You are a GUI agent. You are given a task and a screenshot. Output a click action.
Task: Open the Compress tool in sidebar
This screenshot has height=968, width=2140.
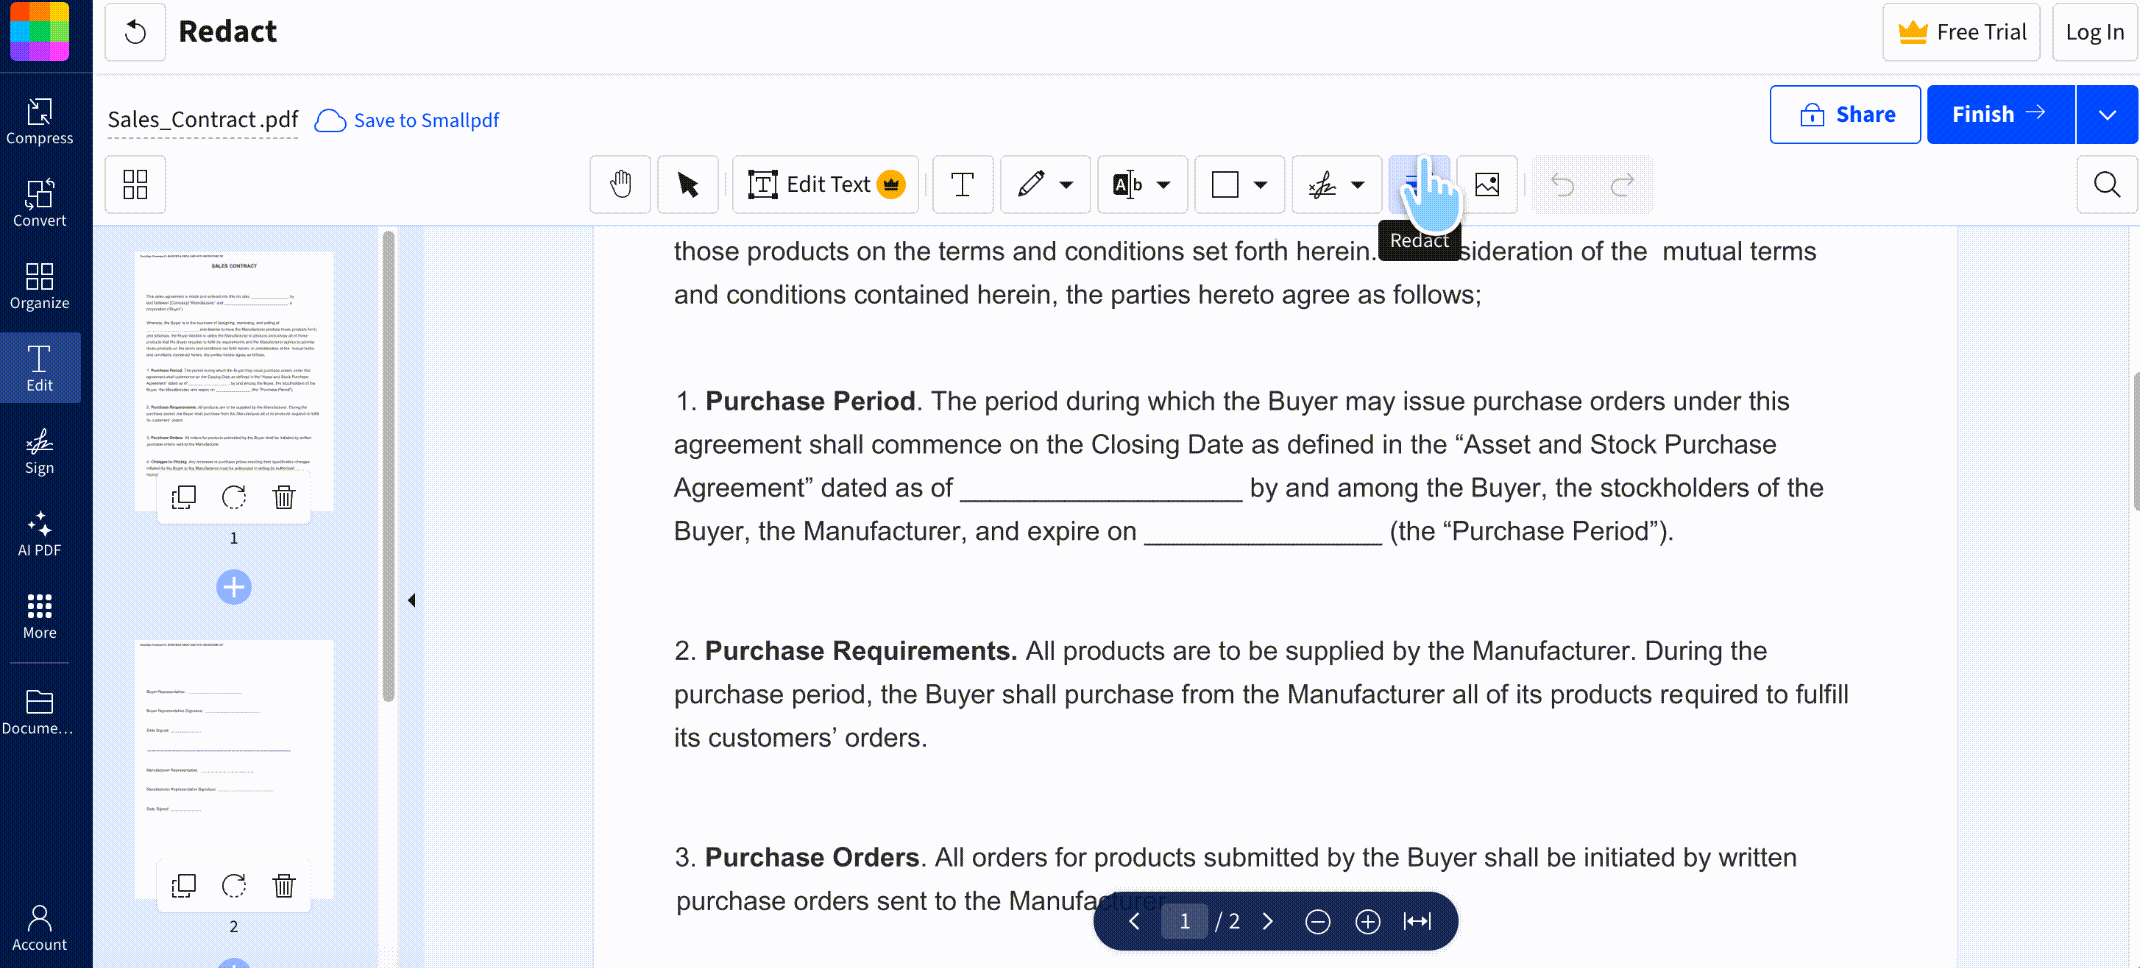40,122
